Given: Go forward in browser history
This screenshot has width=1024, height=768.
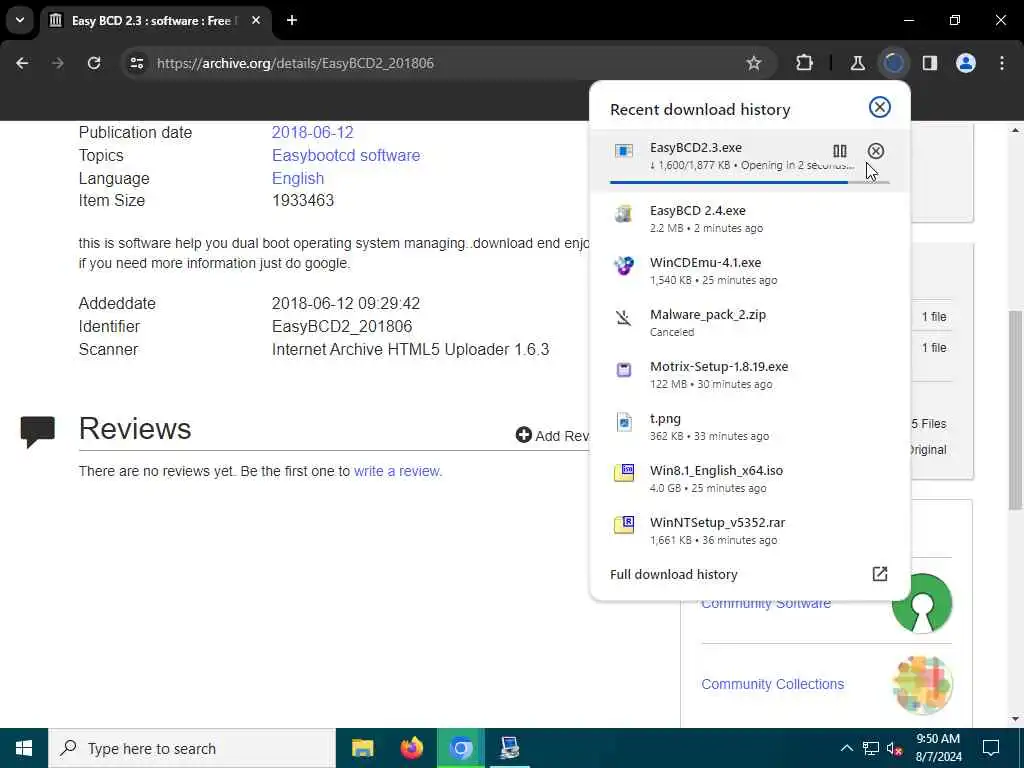Looking at the screenshot, I should click(58, 63).
